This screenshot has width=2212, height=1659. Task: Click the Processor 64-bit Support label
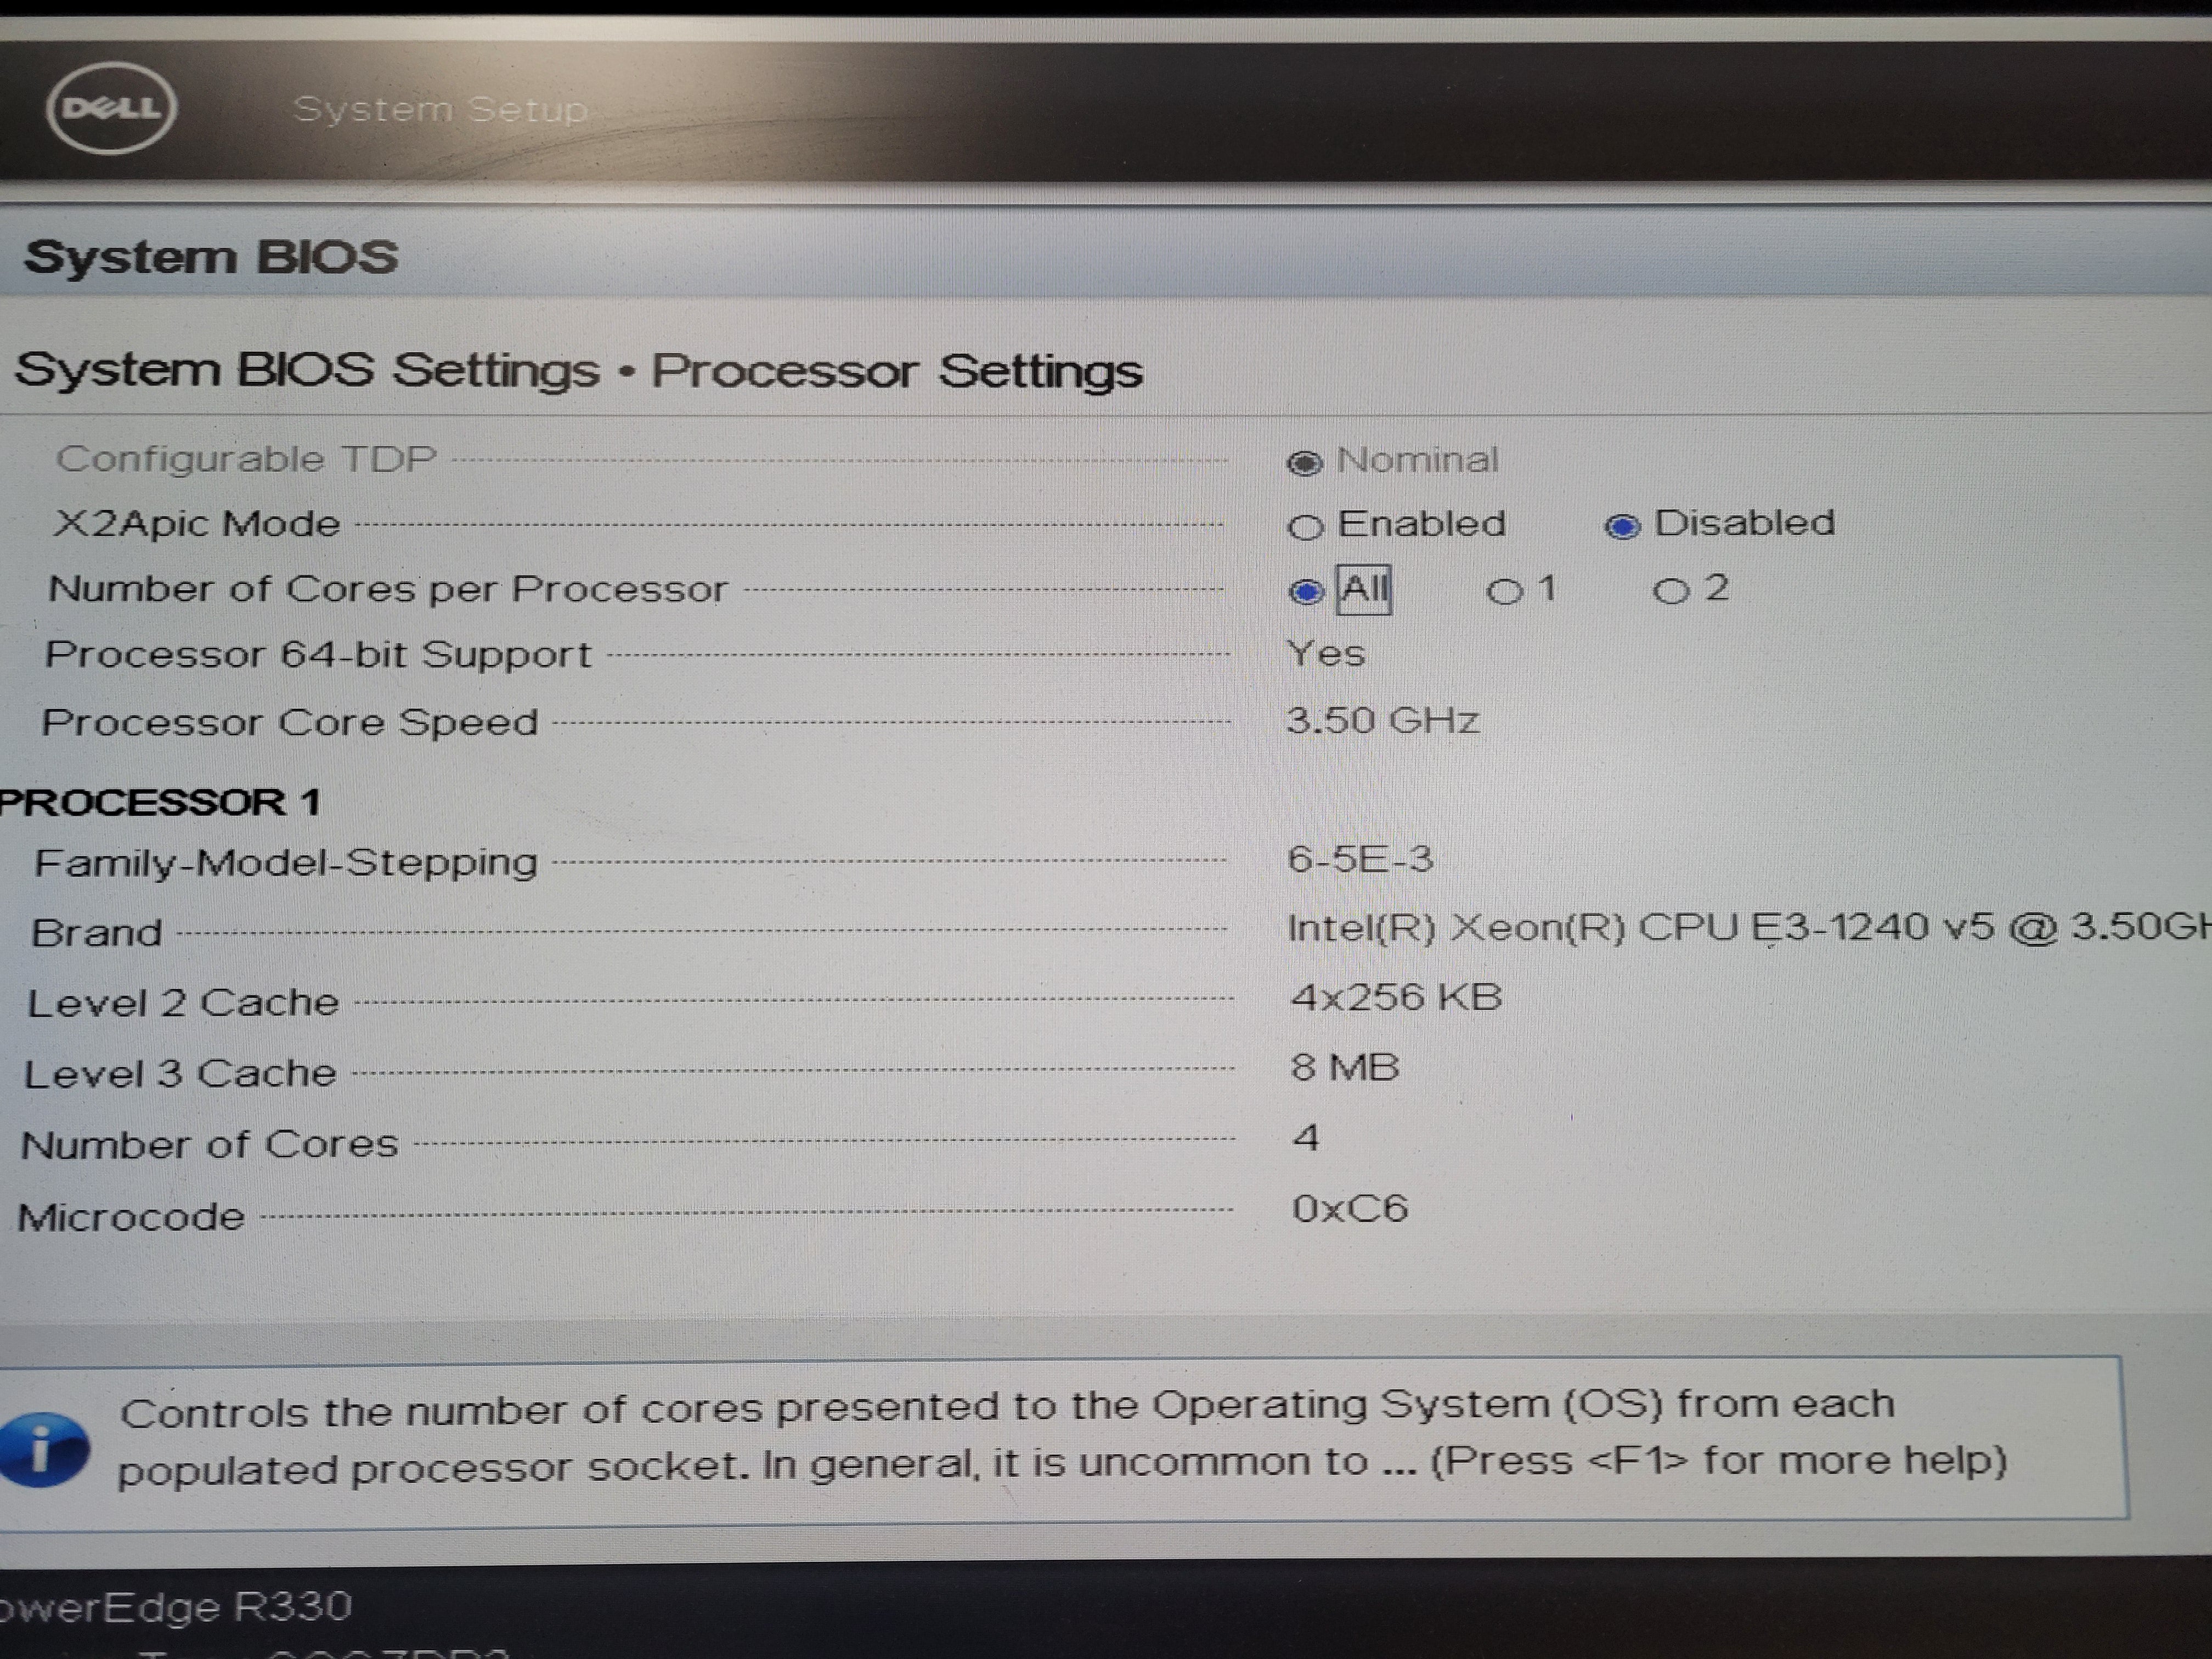(x=318, y=654)
